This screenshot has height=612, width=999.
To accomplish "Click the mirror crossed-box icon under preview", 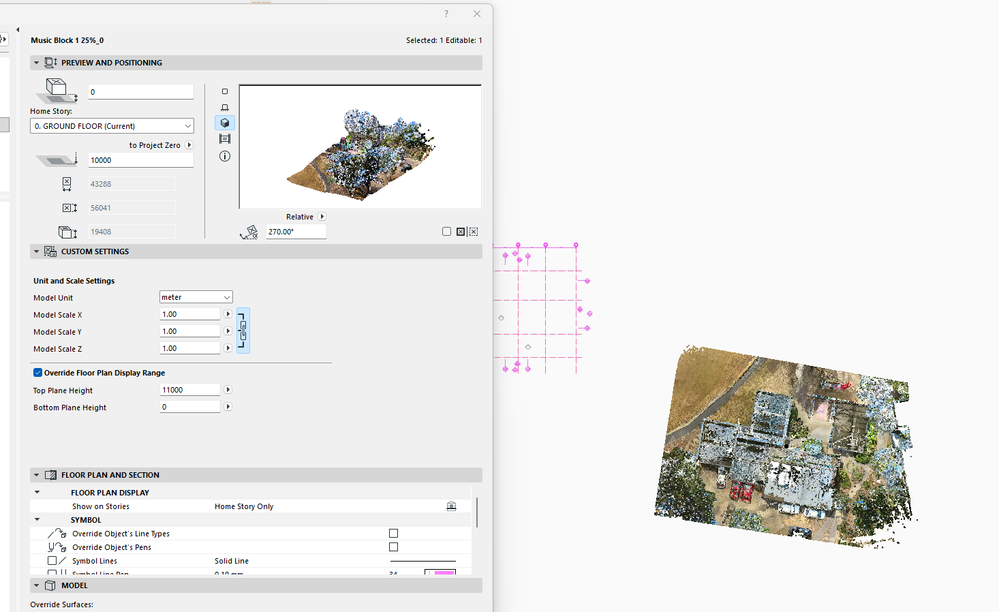I will click(x=461, y=232).
